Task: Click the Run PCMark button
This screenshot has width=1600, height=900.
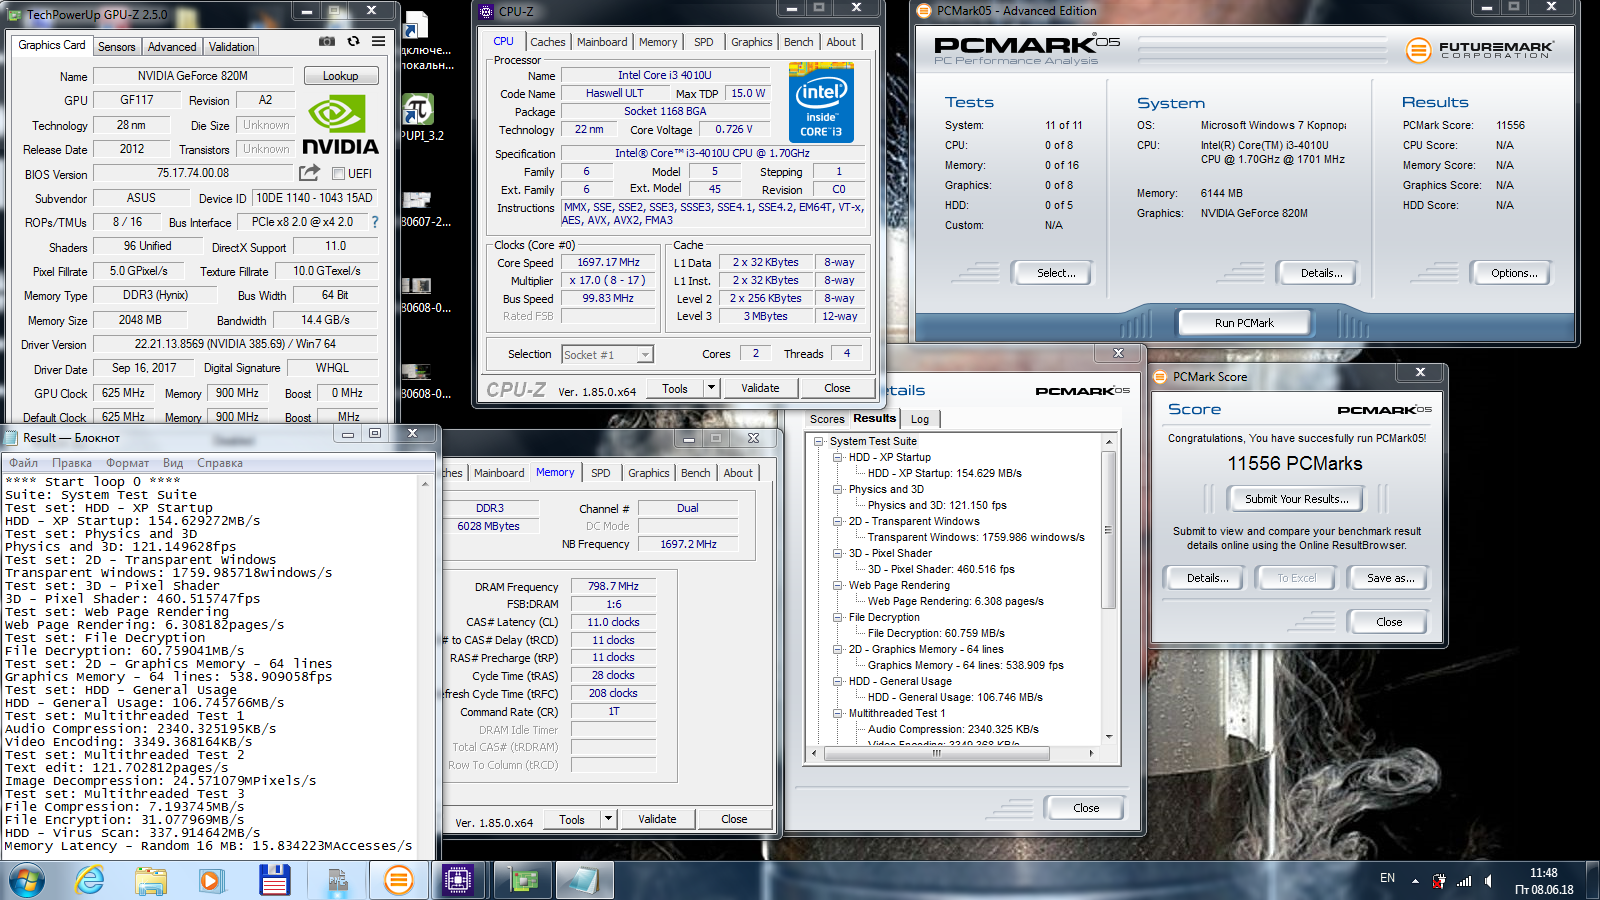Action: click(1244, 323)
